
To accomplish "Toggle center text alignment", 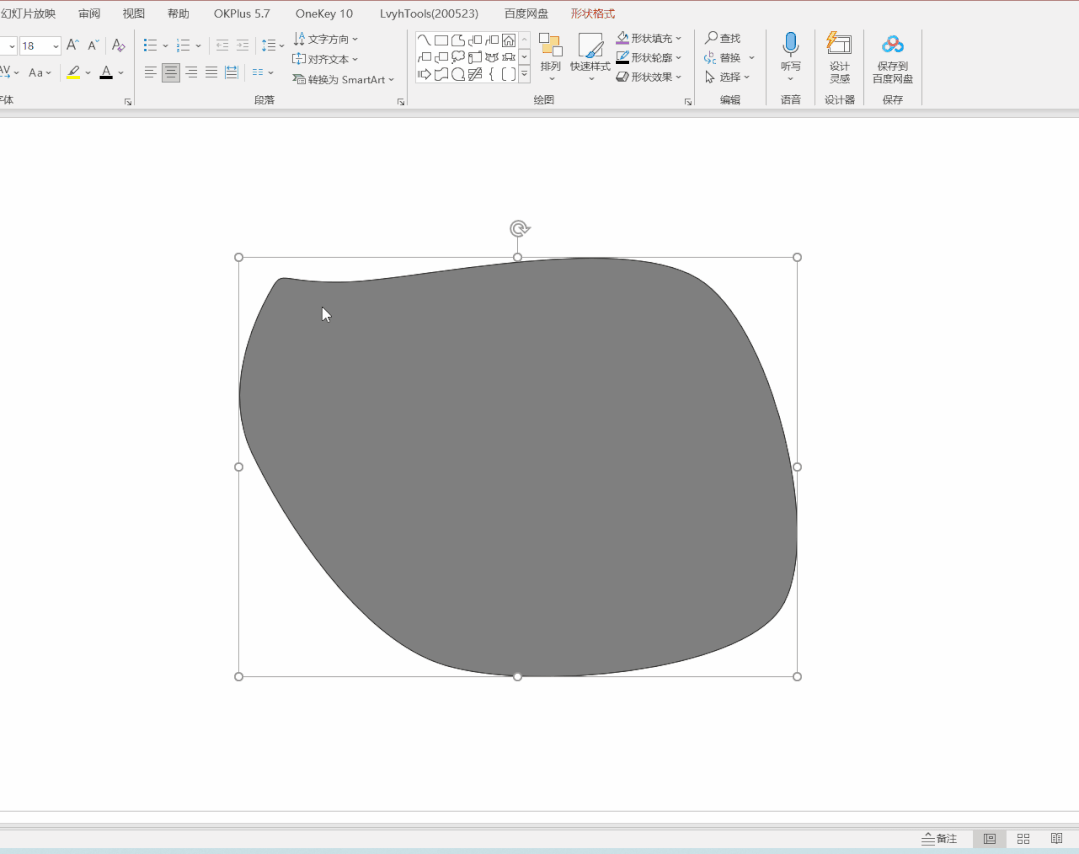I will (171, 72).
